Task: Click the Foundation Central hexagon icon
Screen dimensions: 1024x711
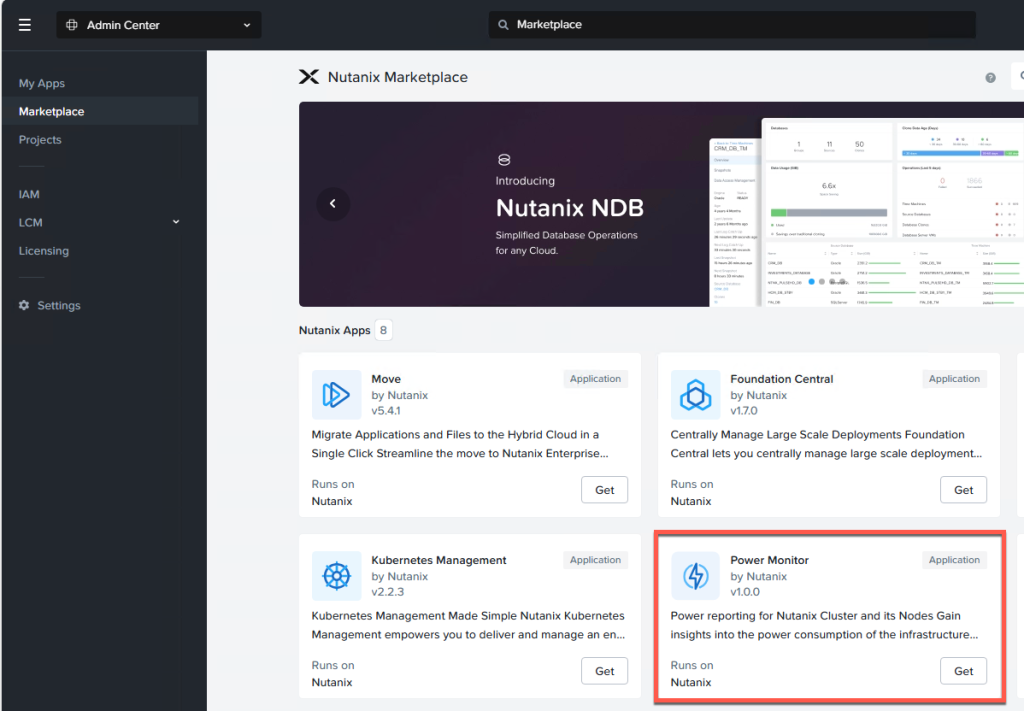Action: coord(695,395)
